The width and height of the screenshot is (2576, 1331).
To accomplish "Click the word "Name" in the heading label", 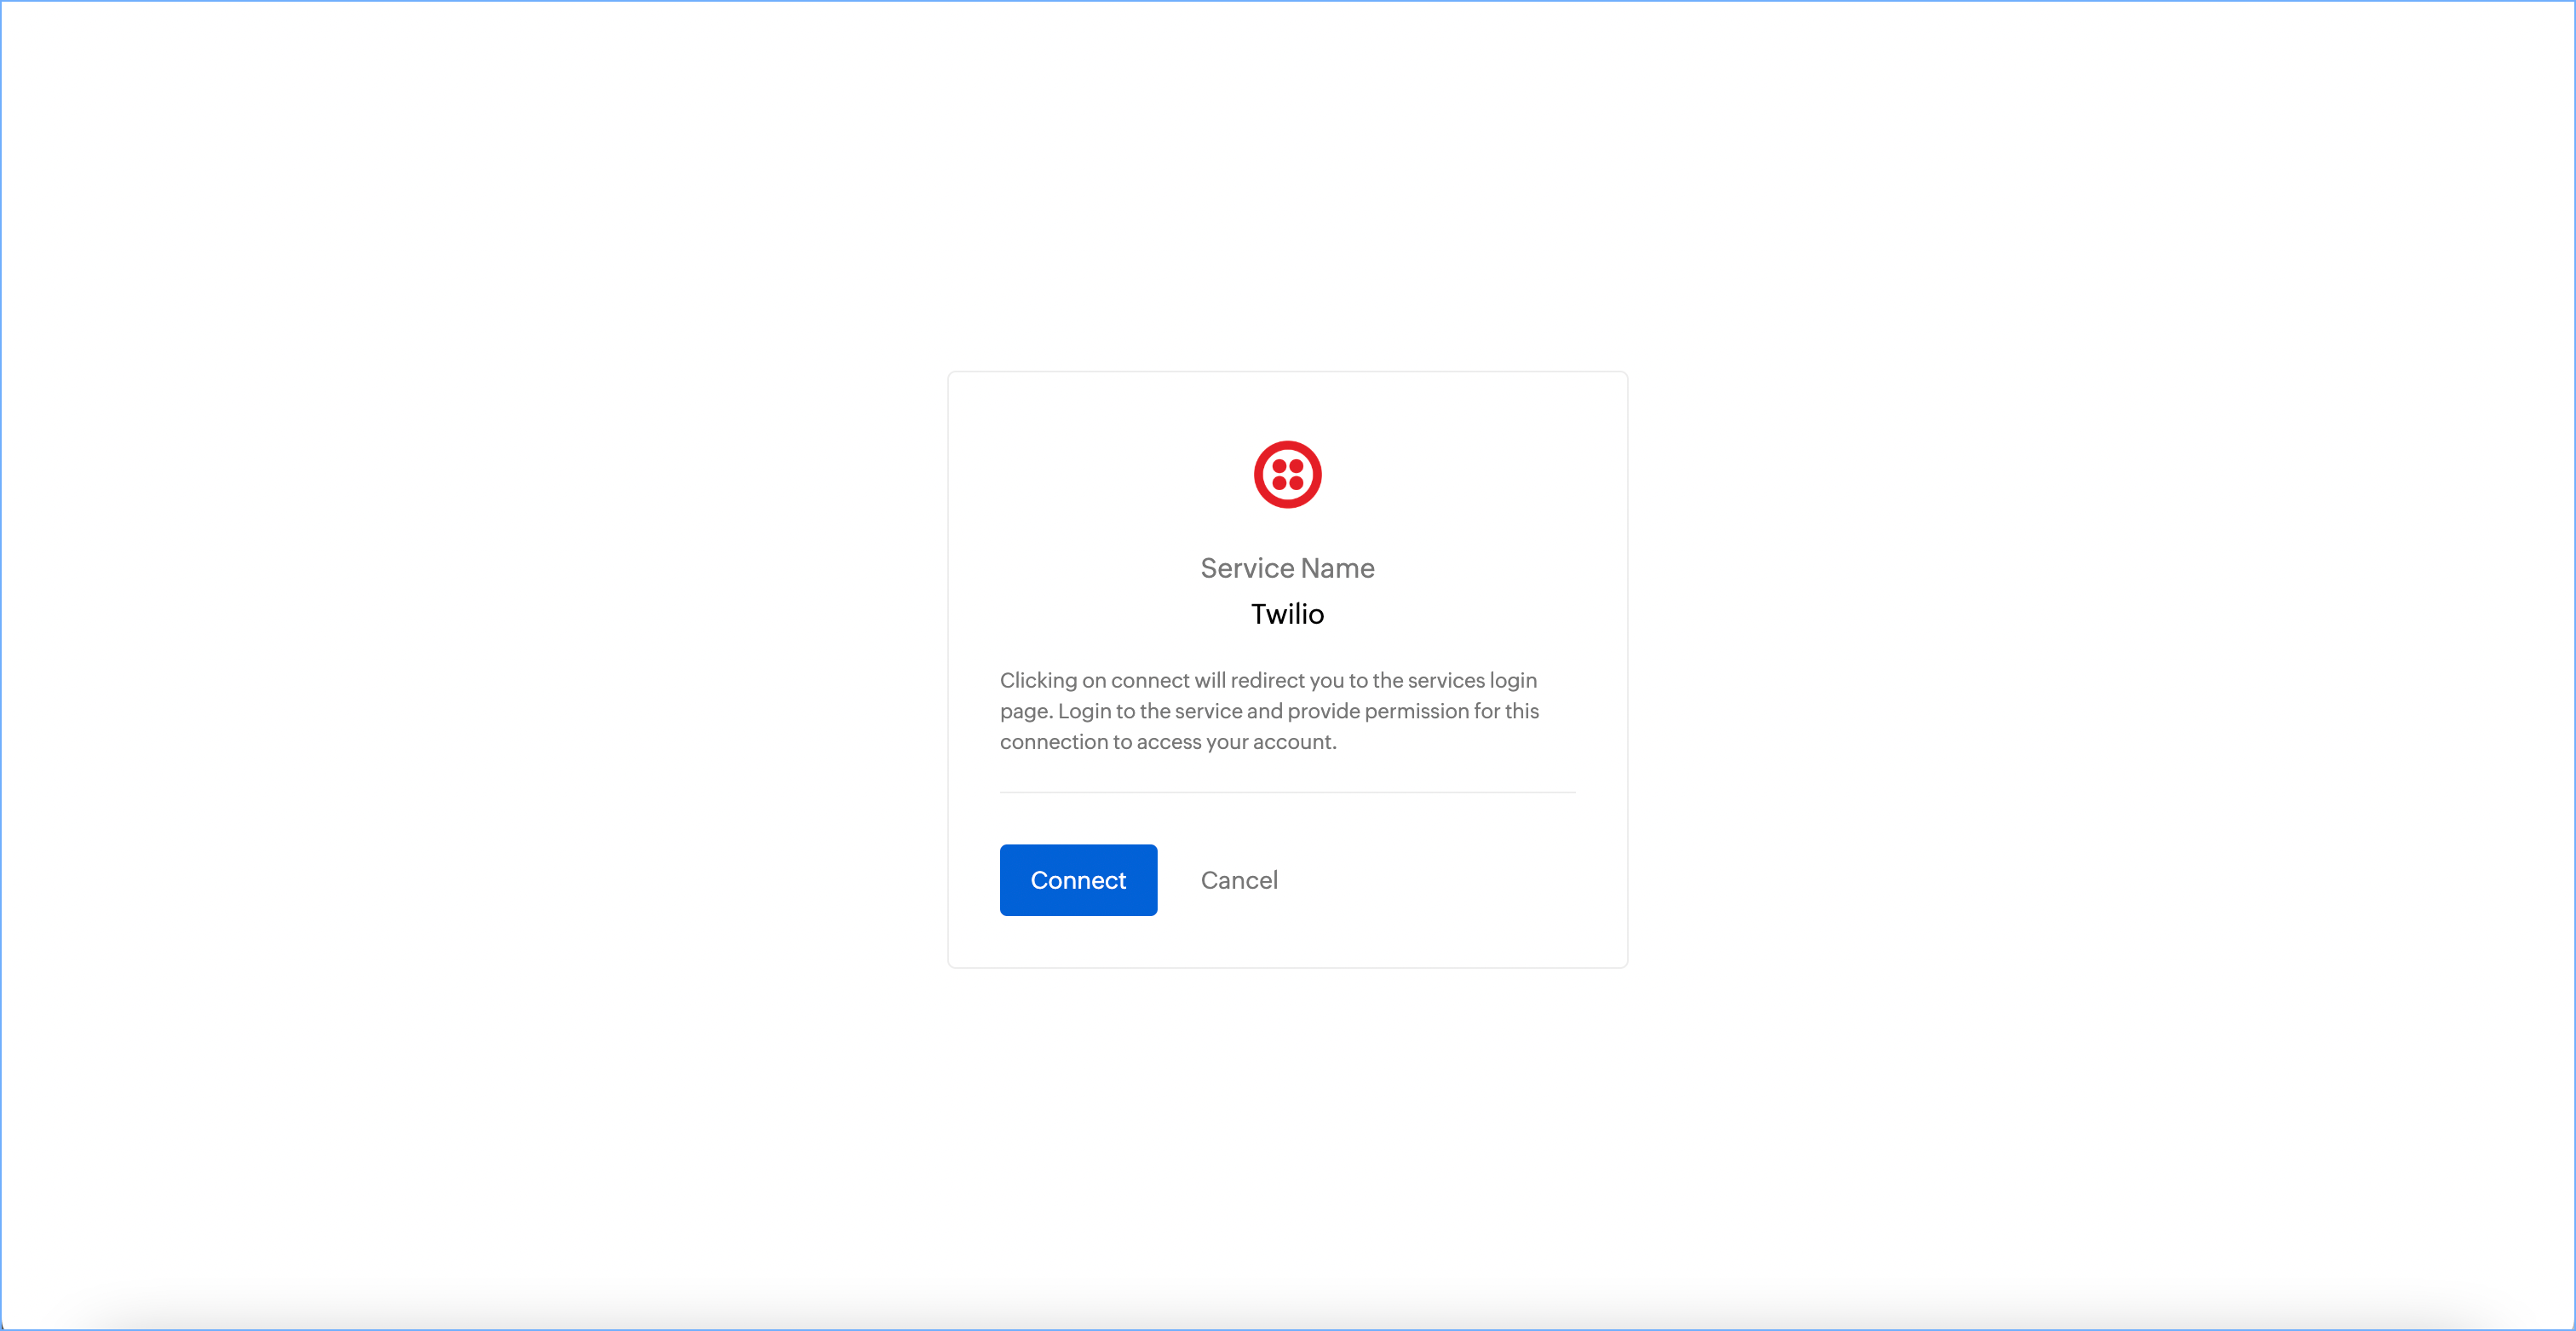I will [x=1338, y=568].
